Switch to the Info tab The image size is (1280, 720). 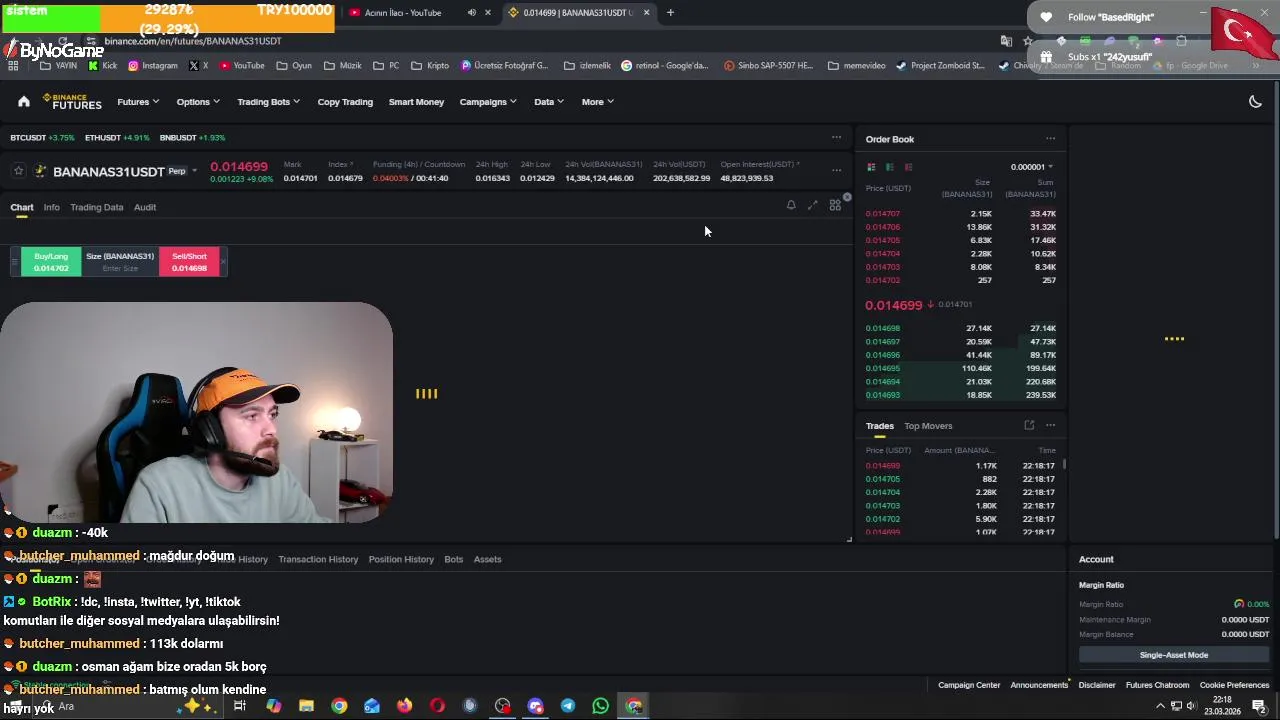click(51, 207)
